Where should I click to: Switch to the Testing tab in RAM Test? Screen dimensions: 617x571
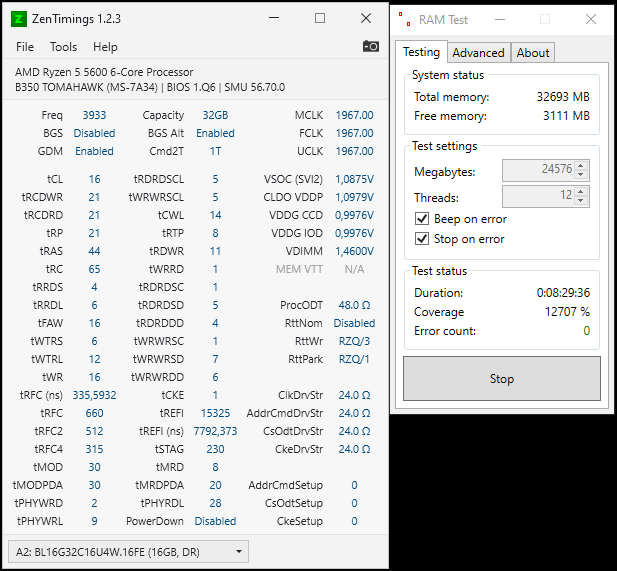click(421, 52)
